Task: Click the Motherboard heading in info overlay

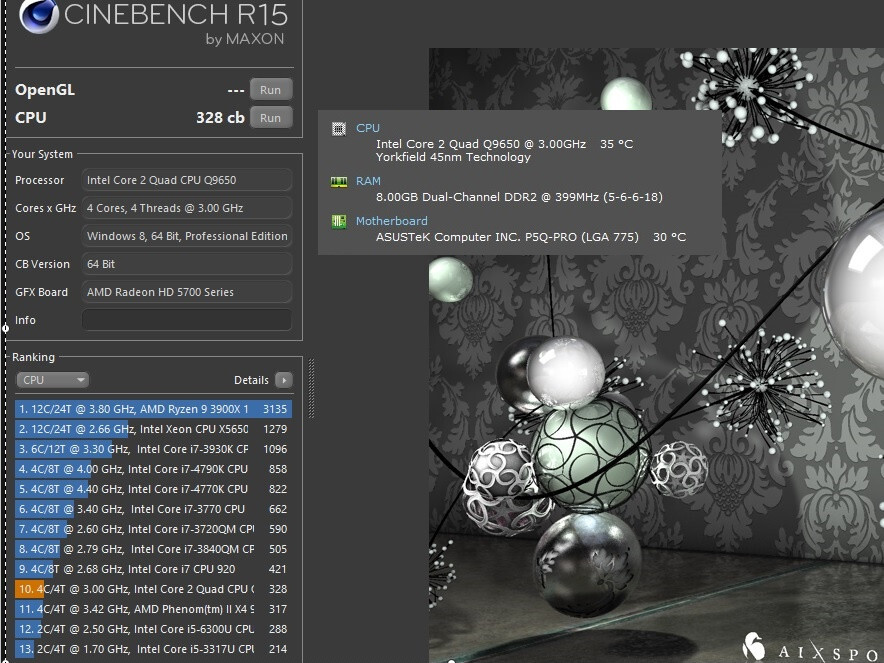Action: pos(391,221)
